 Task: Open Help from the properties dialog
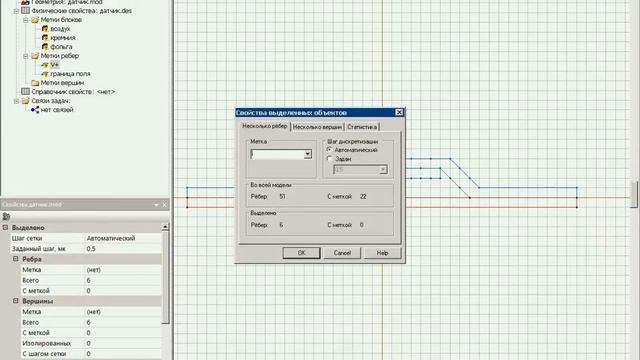pos(382,253)
